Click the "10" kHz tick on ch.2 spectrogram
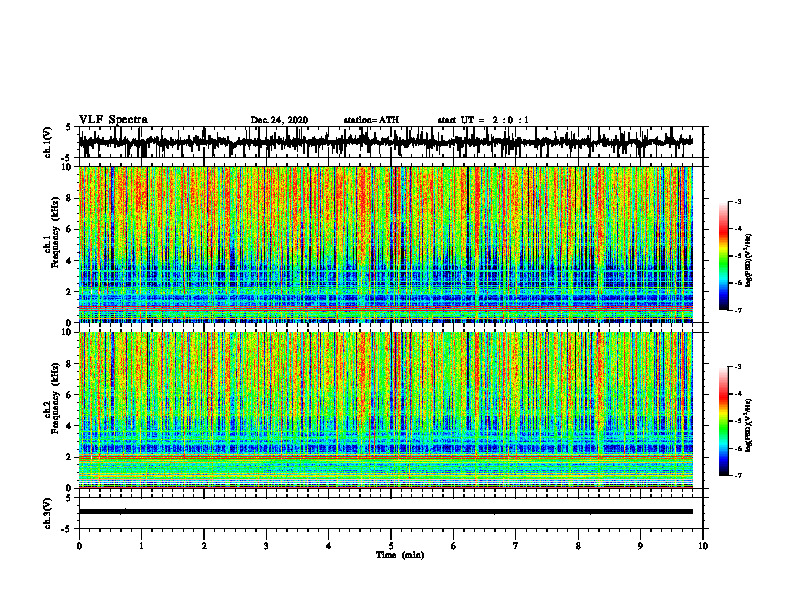The width and height of the screenshot is (792, 612). coord(68,332)
